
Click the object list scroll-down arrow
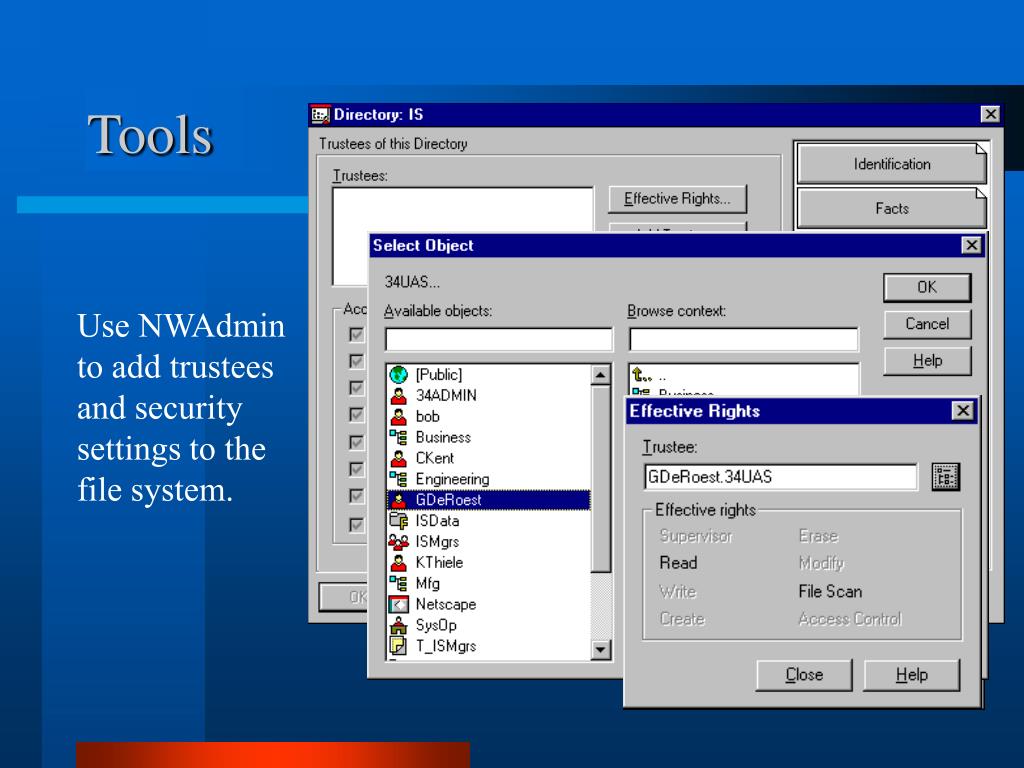(x=600, y=650)
